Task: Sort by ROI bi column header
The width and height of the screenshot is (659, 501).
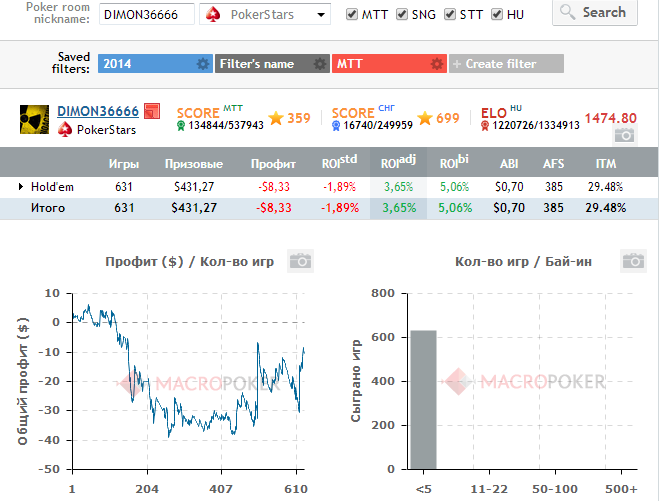Action: click(x=454, y=162)
